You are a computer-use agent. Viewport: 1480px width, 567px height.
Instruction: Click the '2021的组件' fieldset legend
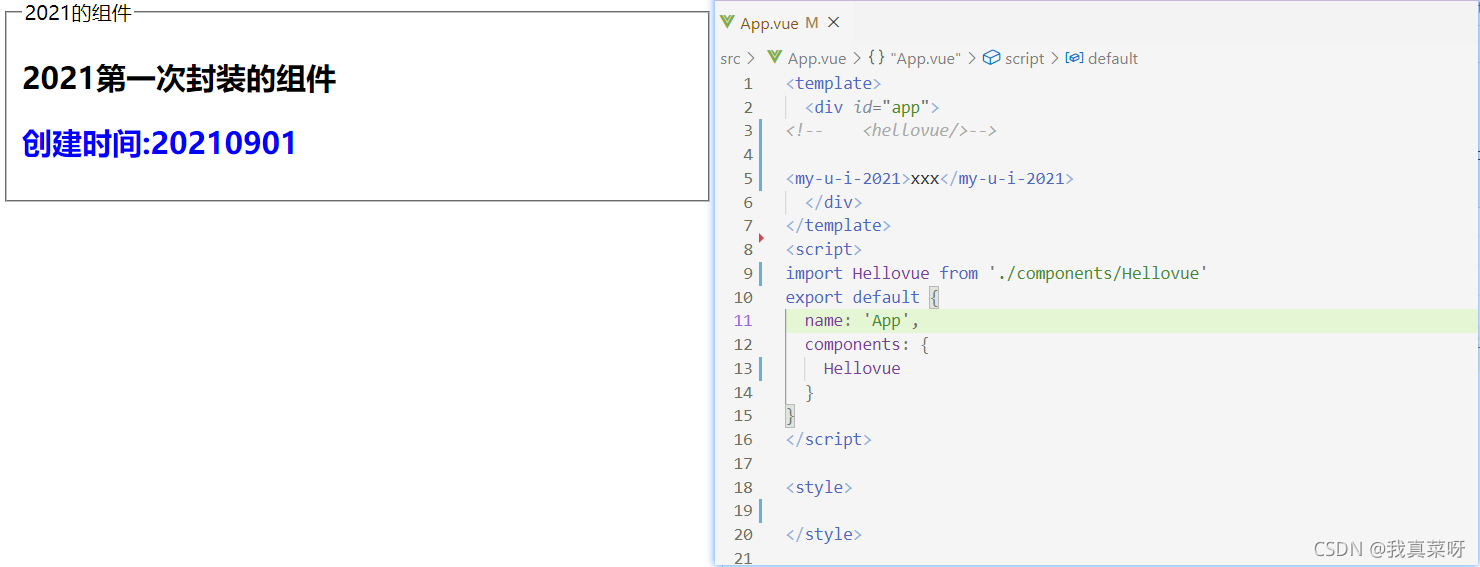[78, 13]
